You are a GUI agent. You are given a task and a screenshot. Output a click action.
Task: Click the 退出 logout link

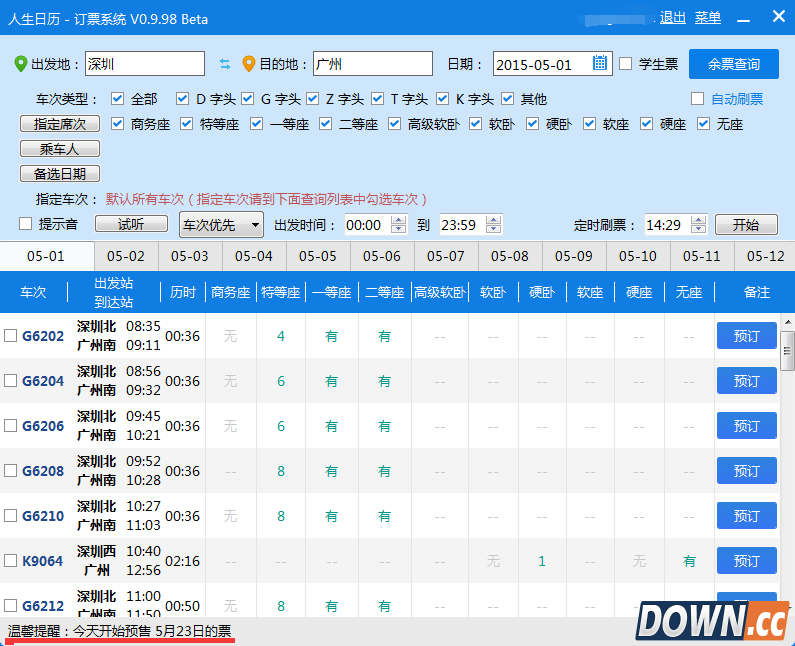coord(673,18)
